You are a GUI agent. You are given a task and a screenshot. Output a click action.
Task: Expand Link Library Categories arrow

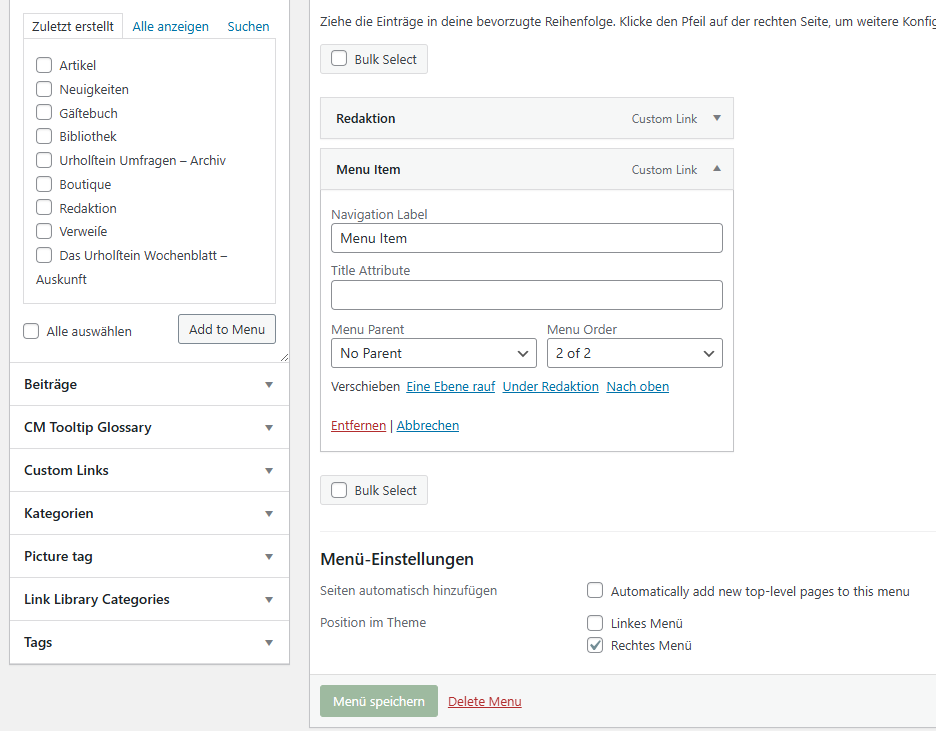[x=268, y=600]
